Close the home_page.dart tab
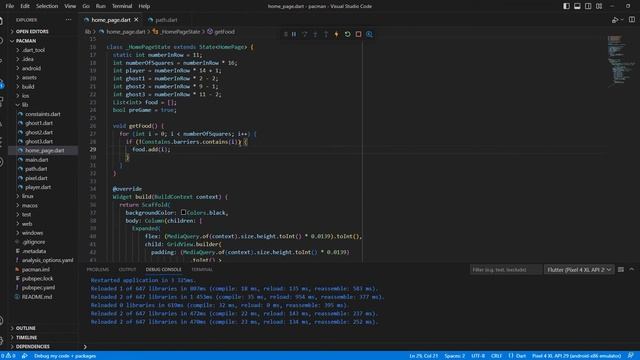Screen dimensions: 640x360 136,20
